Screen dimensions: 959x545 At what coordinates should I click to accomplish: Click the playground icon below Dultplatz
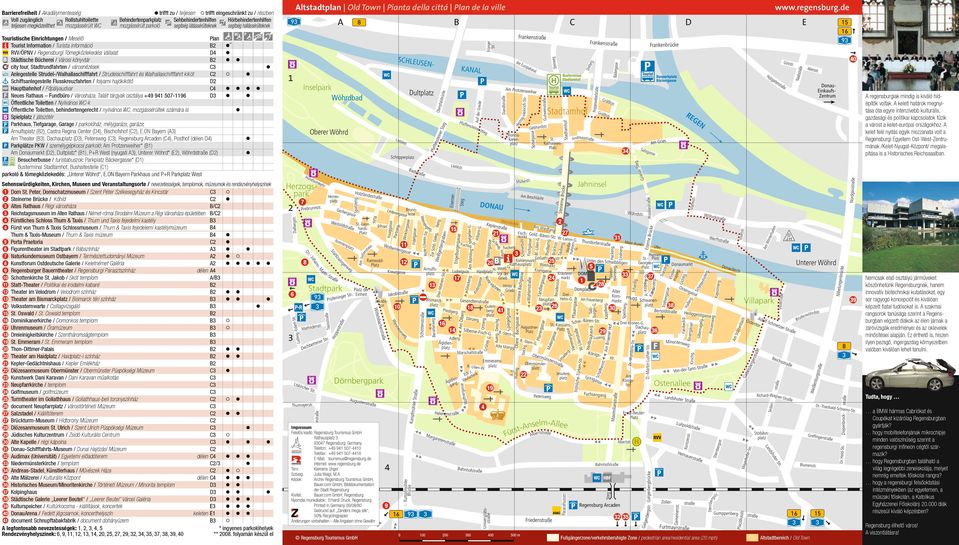pos(459,112)
